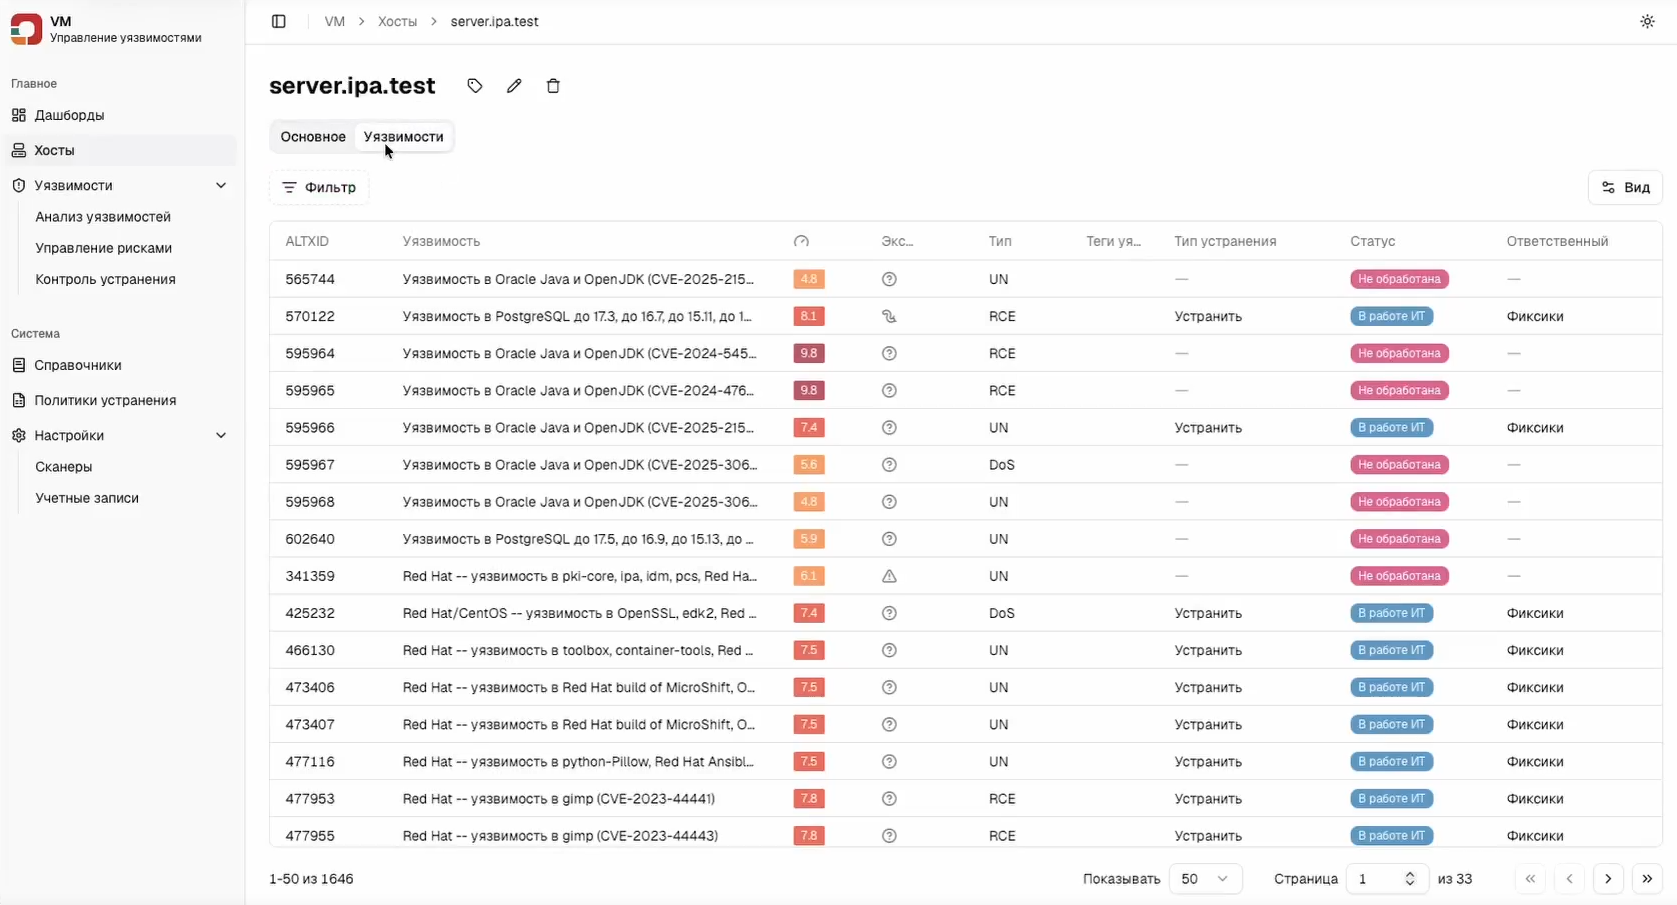Viewport: 1677px width, 905px height.
Task: Click the 9.8 severity badge in row 595964
Action: point(808,353)
